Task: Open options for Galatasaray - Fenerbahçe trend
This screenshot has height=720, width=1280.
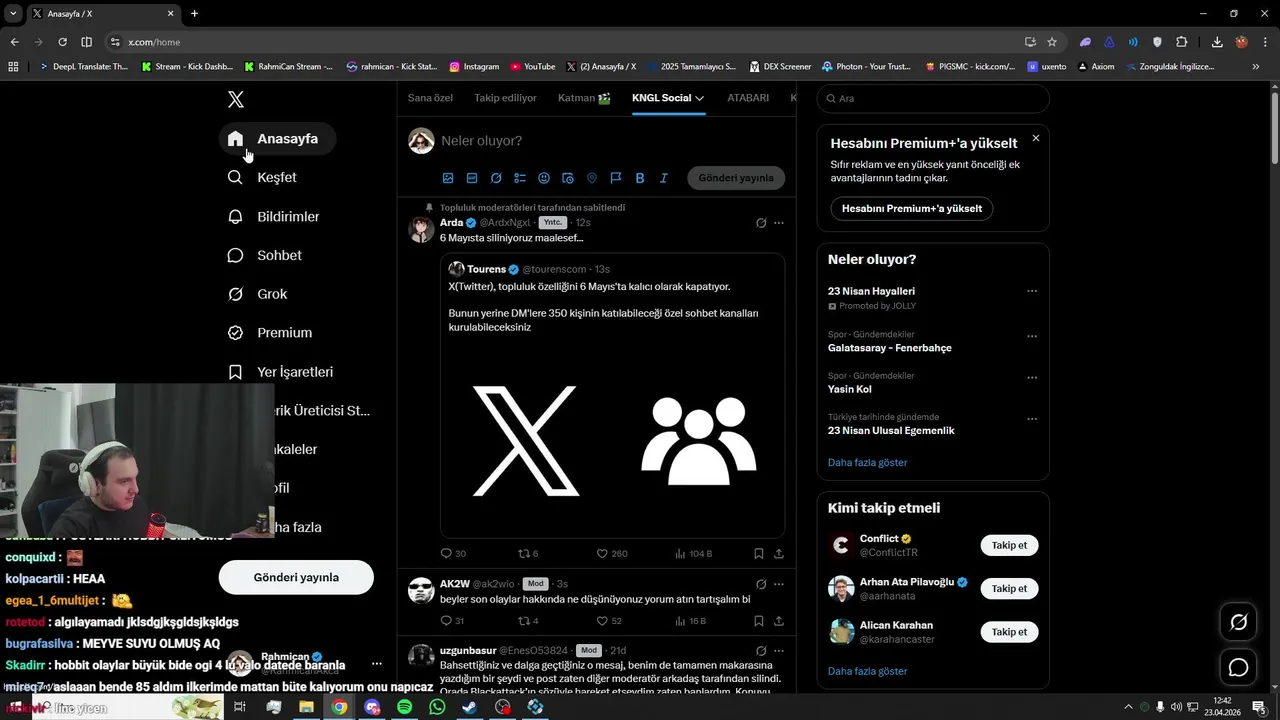Action: pos(1032,336)
